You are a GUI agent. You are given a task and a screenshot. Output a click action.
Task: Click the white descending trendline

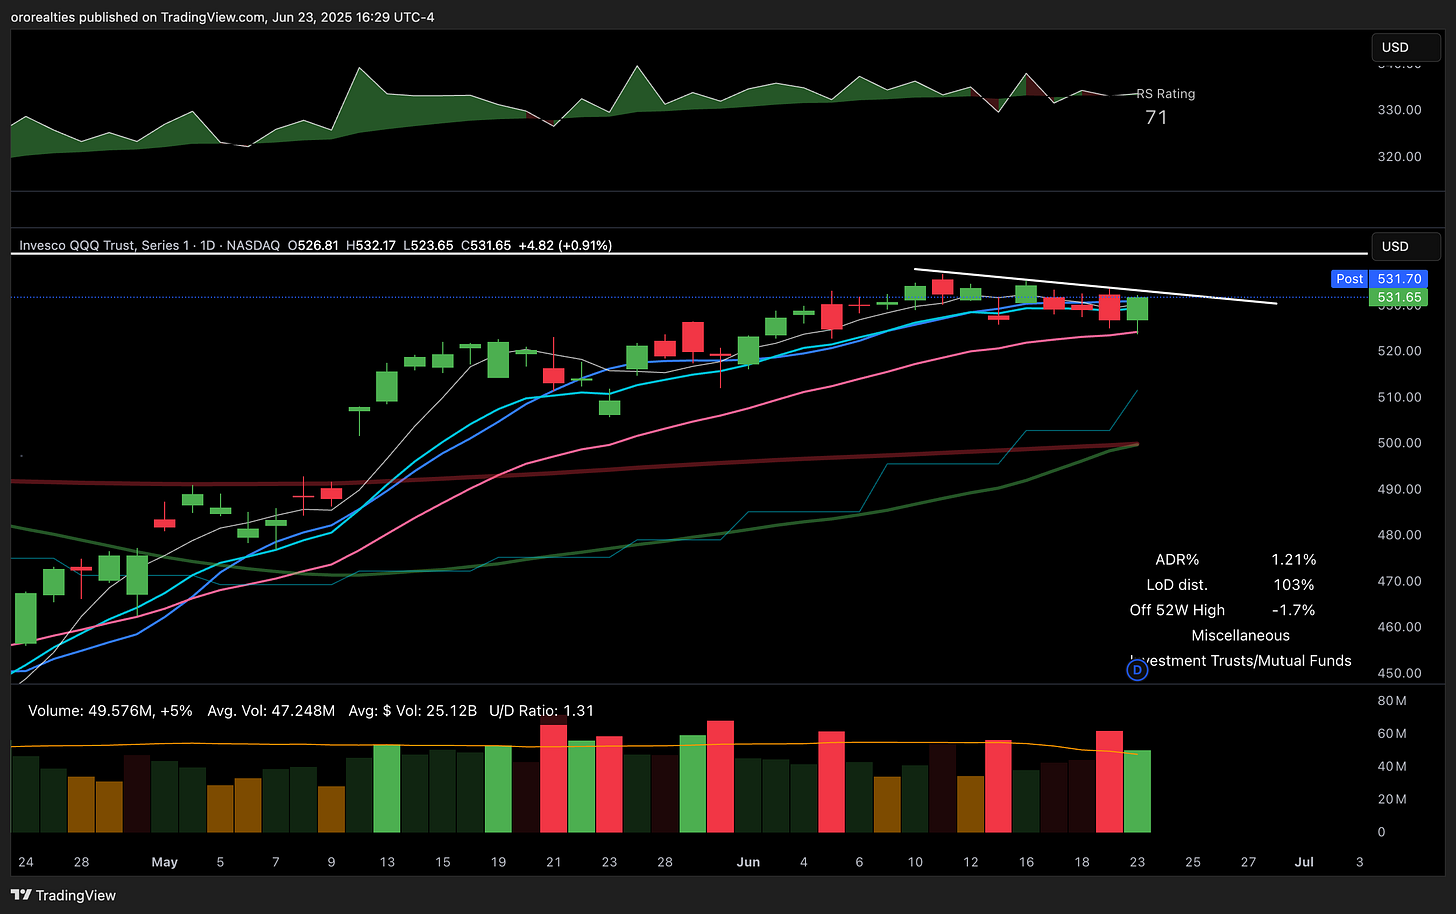tap(1095, 286)
